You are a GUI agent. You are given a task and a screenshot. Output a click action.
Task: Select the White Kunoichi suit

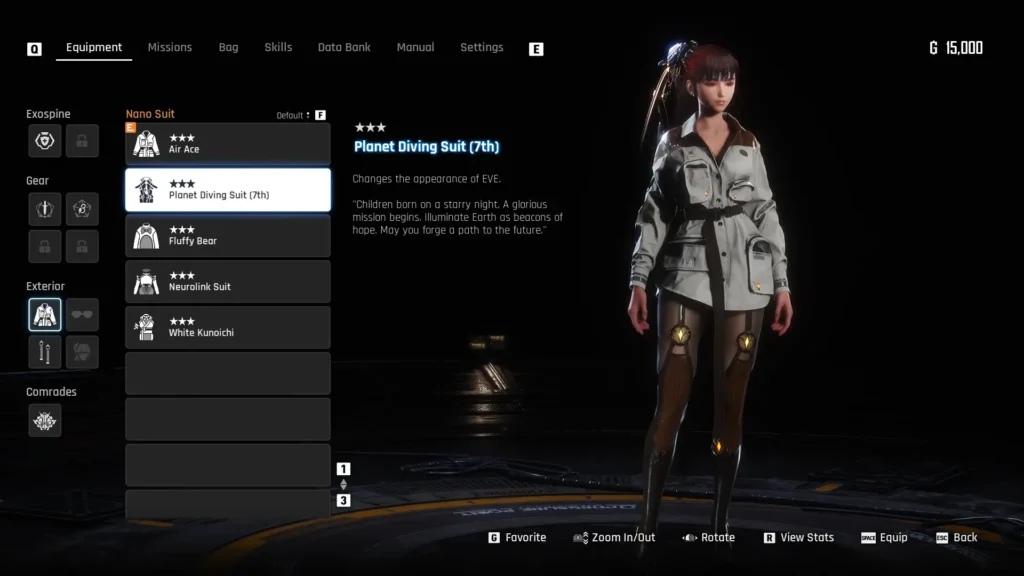[x=228, y=327]
